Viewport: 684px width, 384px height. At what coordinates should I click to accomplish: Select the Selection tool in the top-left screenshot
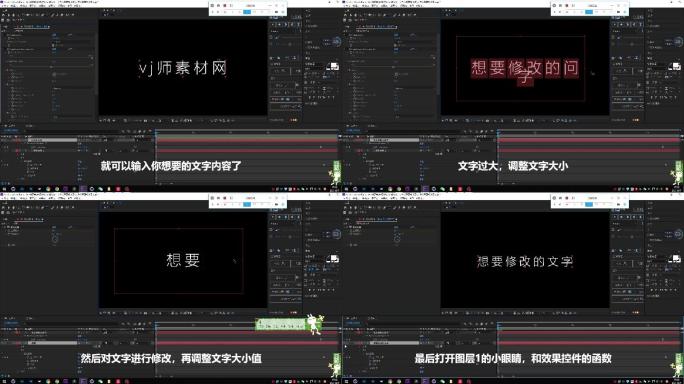pos(3,15)
